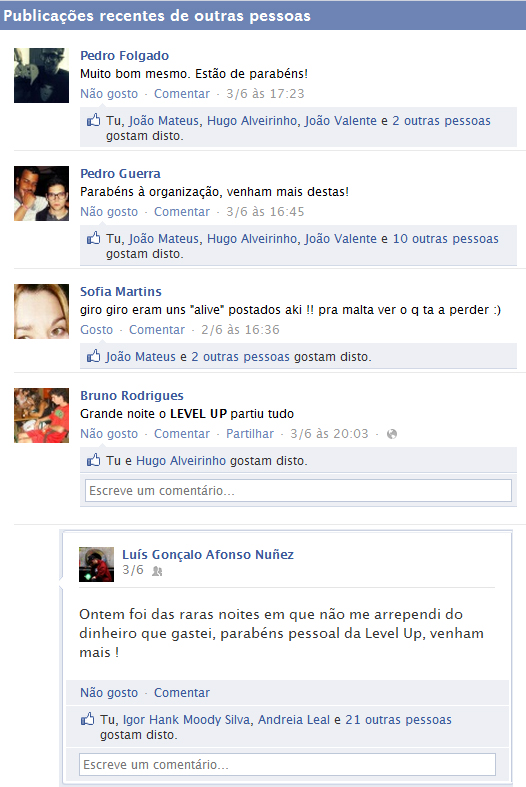Focus comment box under Luís Gonçalo's post

[287, 764]
